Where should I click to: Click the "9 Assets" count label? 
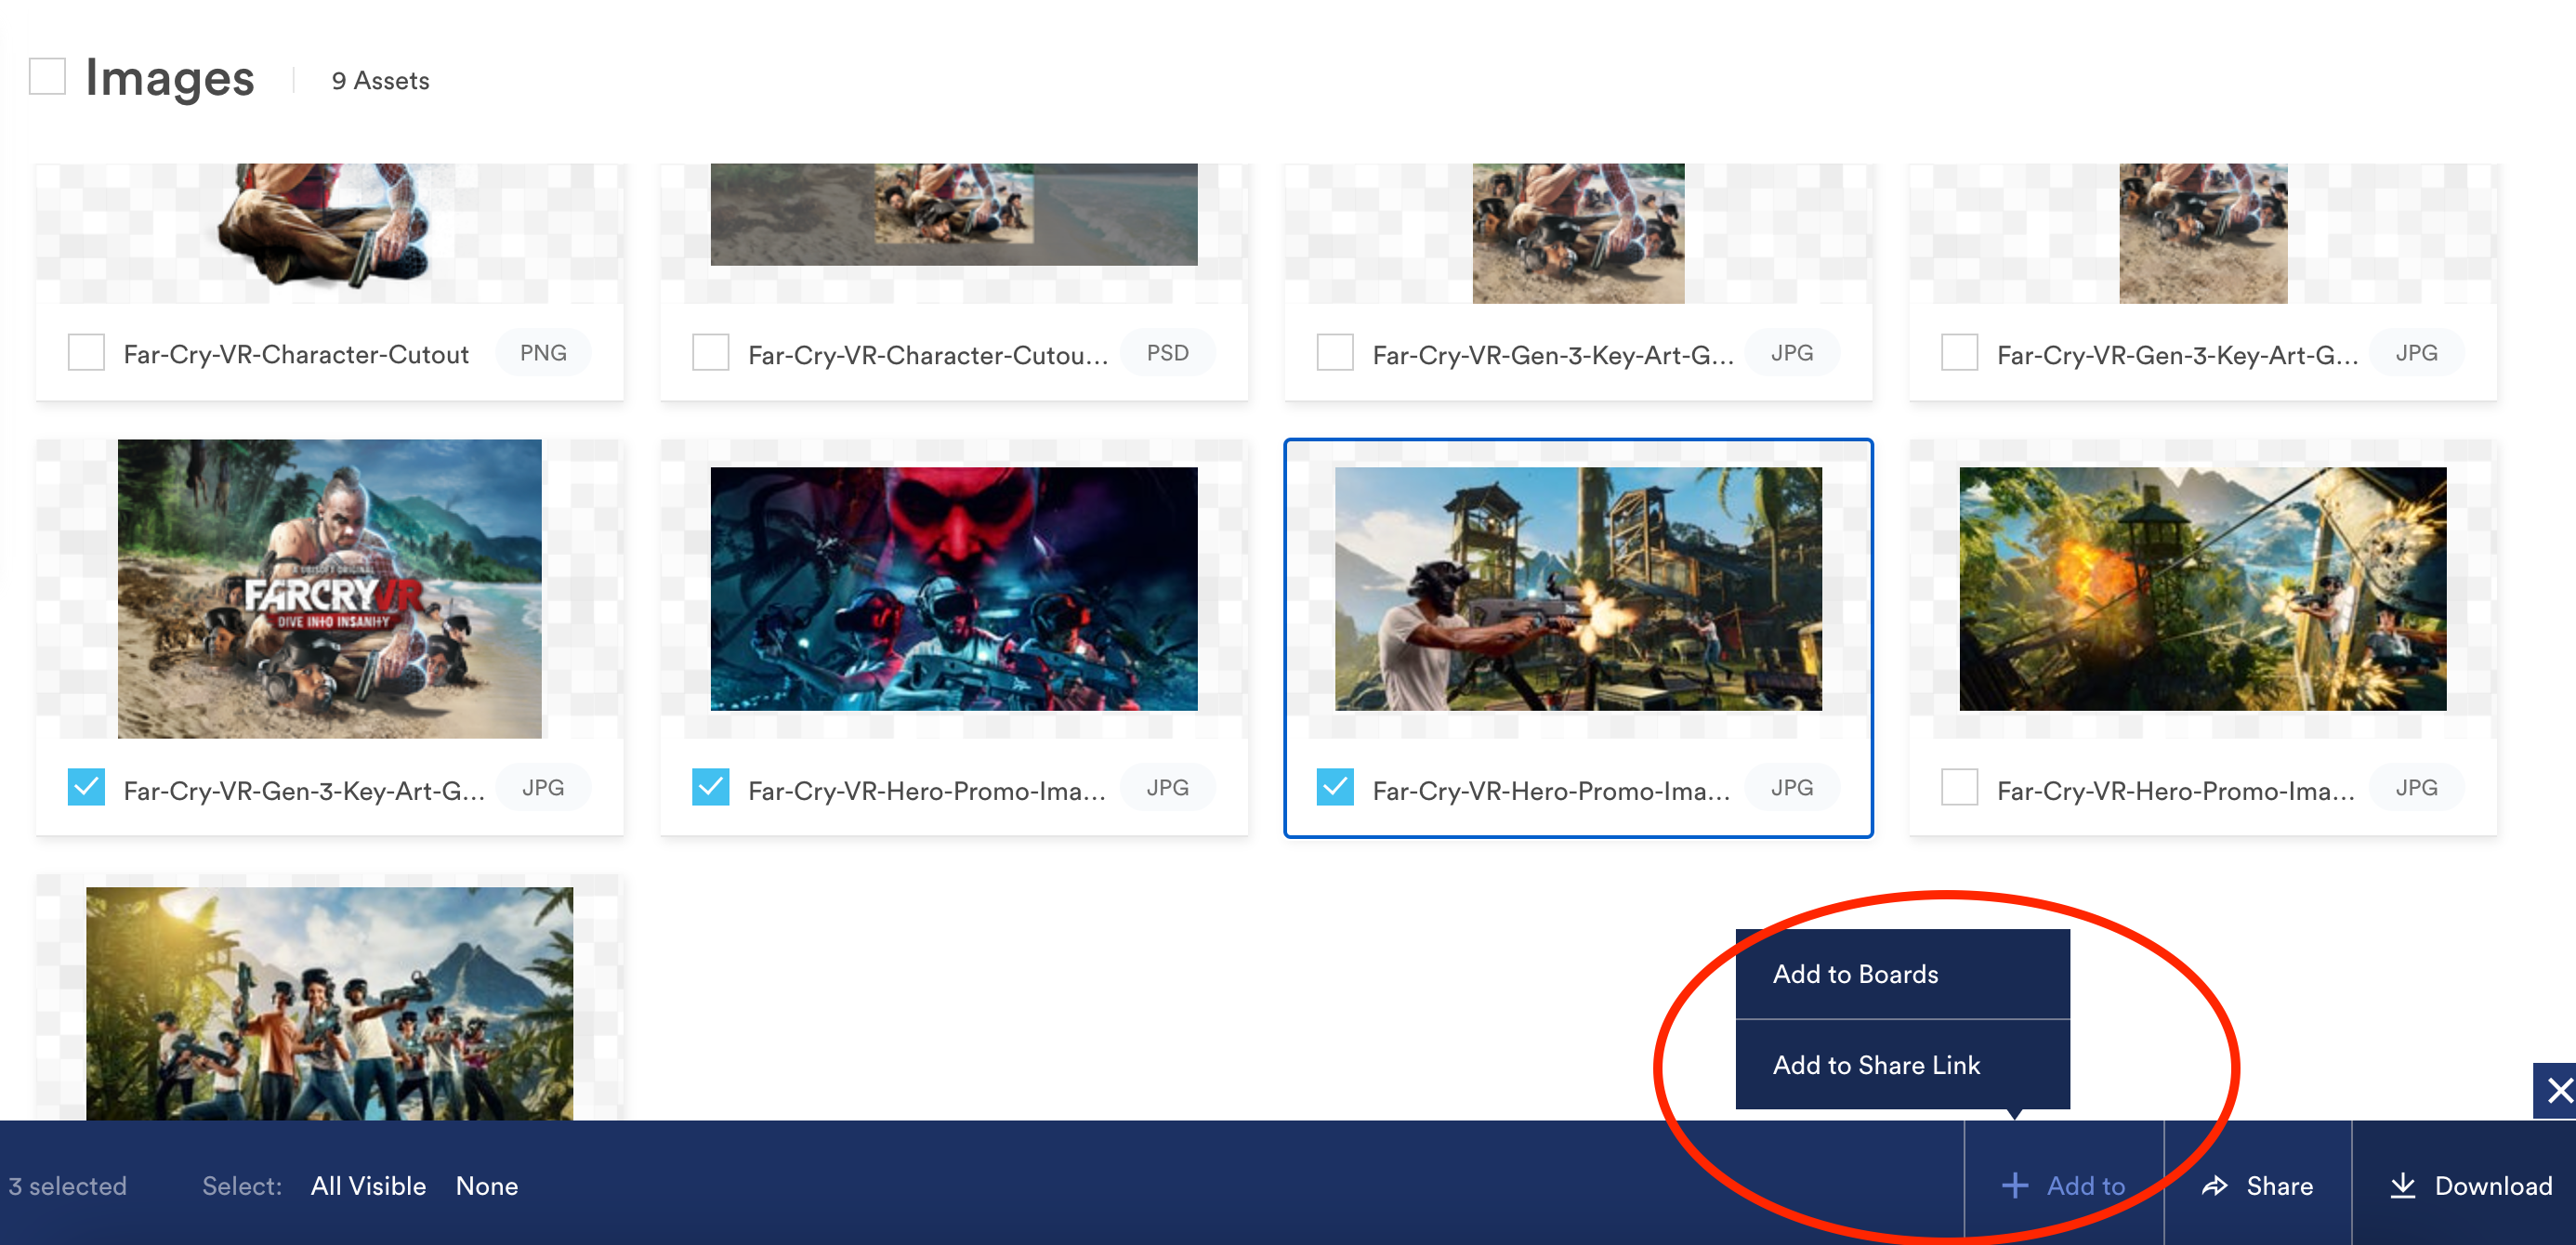tap(380, 80)
